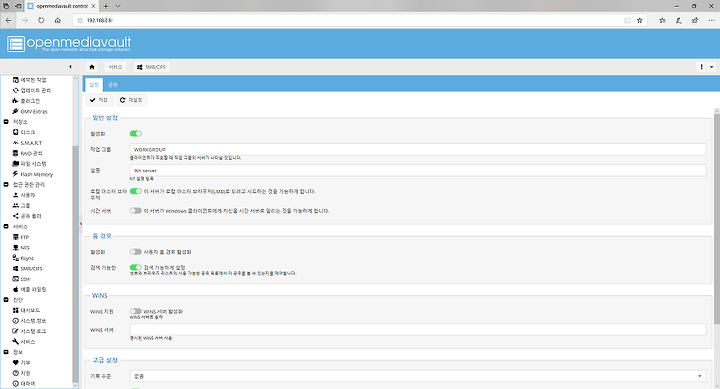Open the dashboard grid-icon sidebar entry
720x389 pixels.
tap(26, 310)
